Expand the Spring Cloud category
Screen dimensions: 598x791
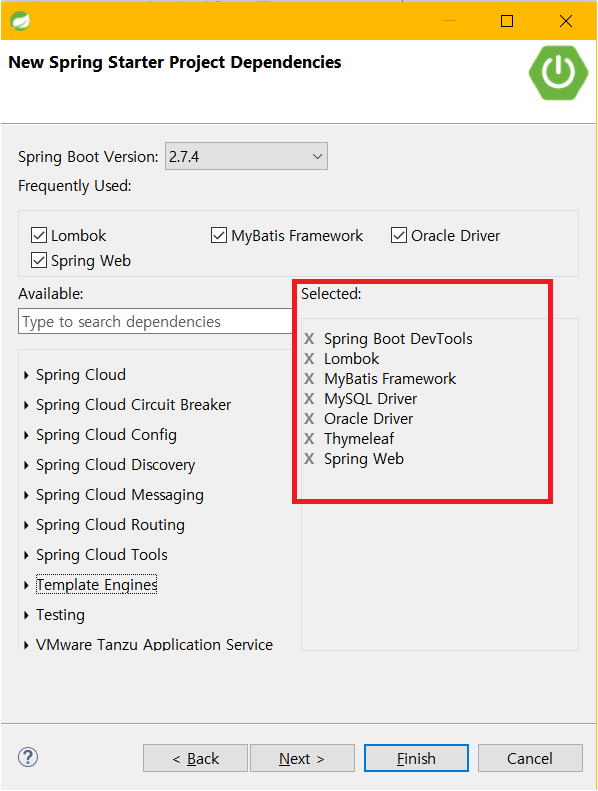click(26, 375)
